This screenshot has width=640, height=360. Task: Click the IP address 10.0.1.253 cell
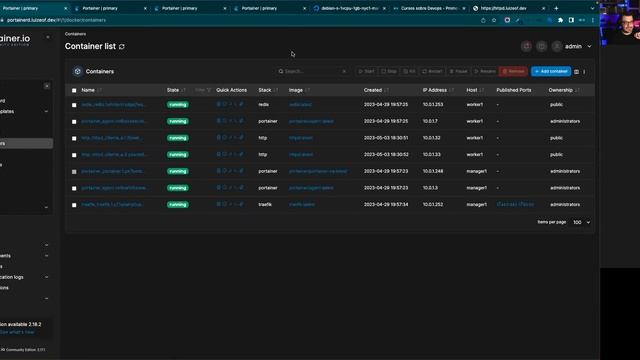pos(433,104)
